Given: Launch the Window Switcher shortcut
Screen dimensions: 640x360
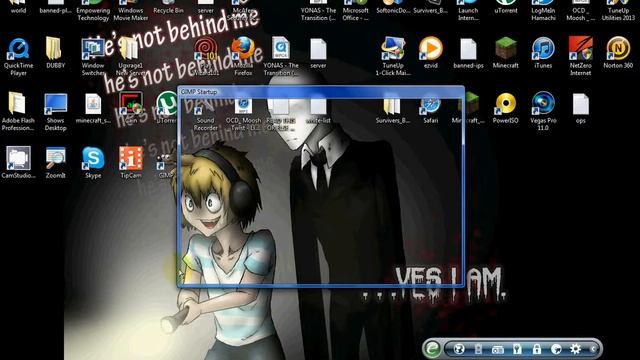Looking at the screenshot, I should click(92, 49).
